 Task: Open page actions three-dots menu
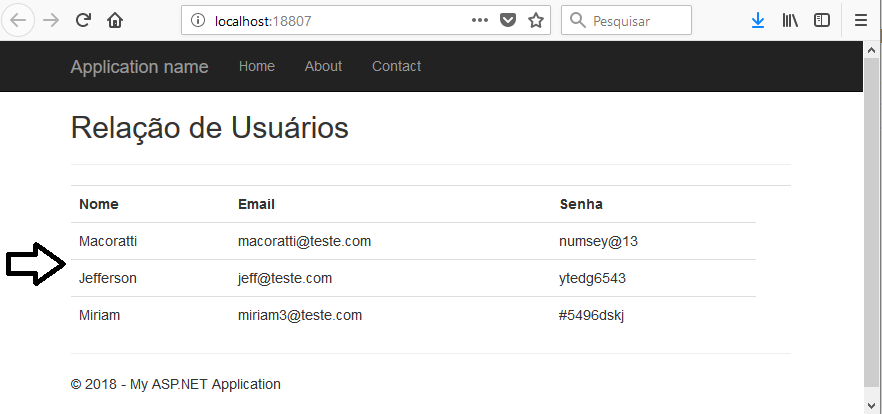point(479,21)
